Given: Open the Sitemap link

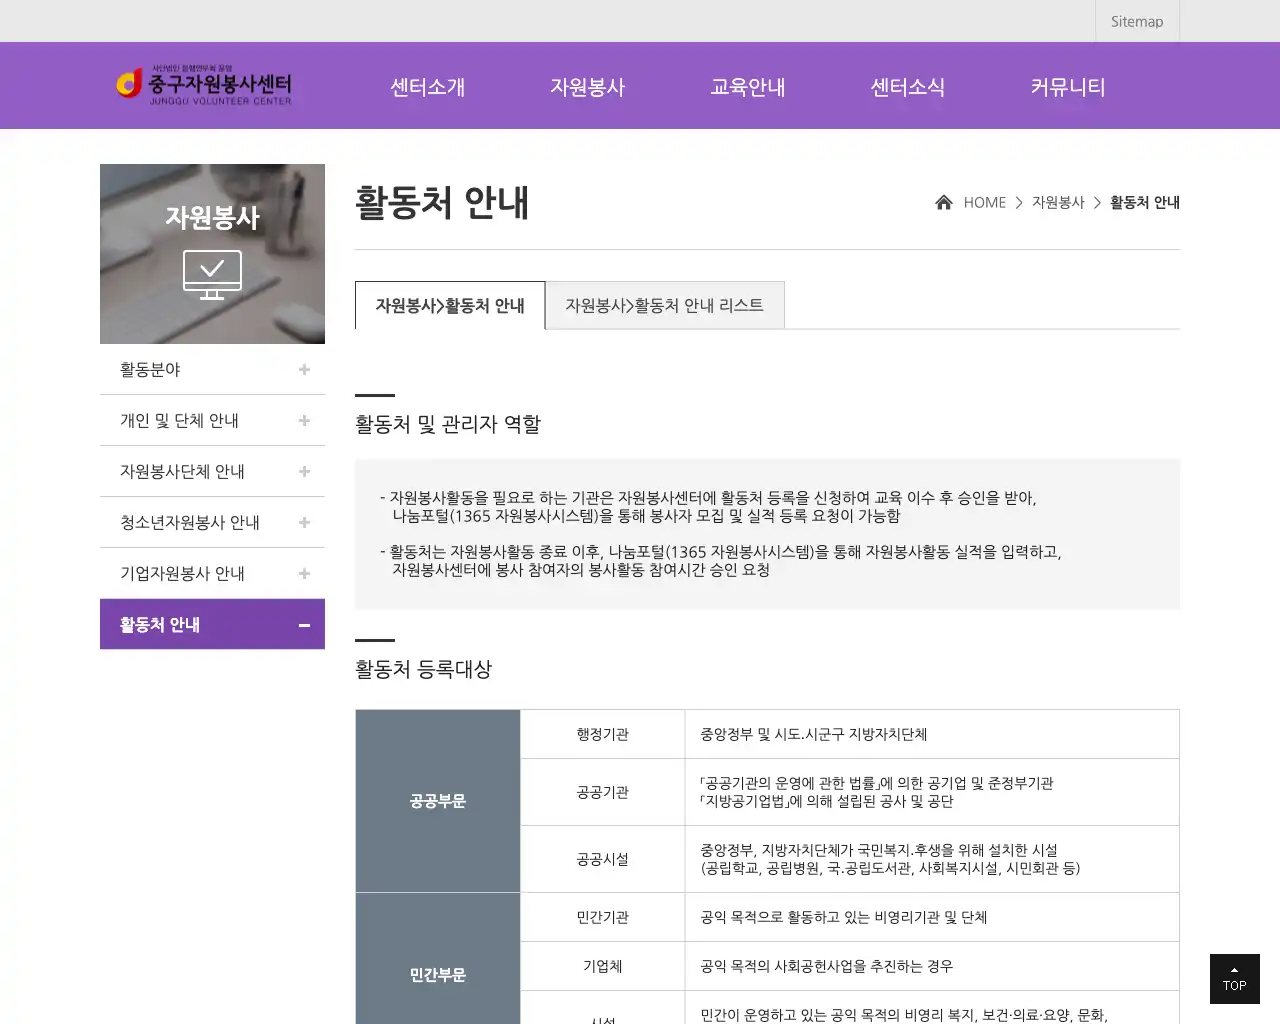Looking at the screenshot, I should tap(1137, 21).
